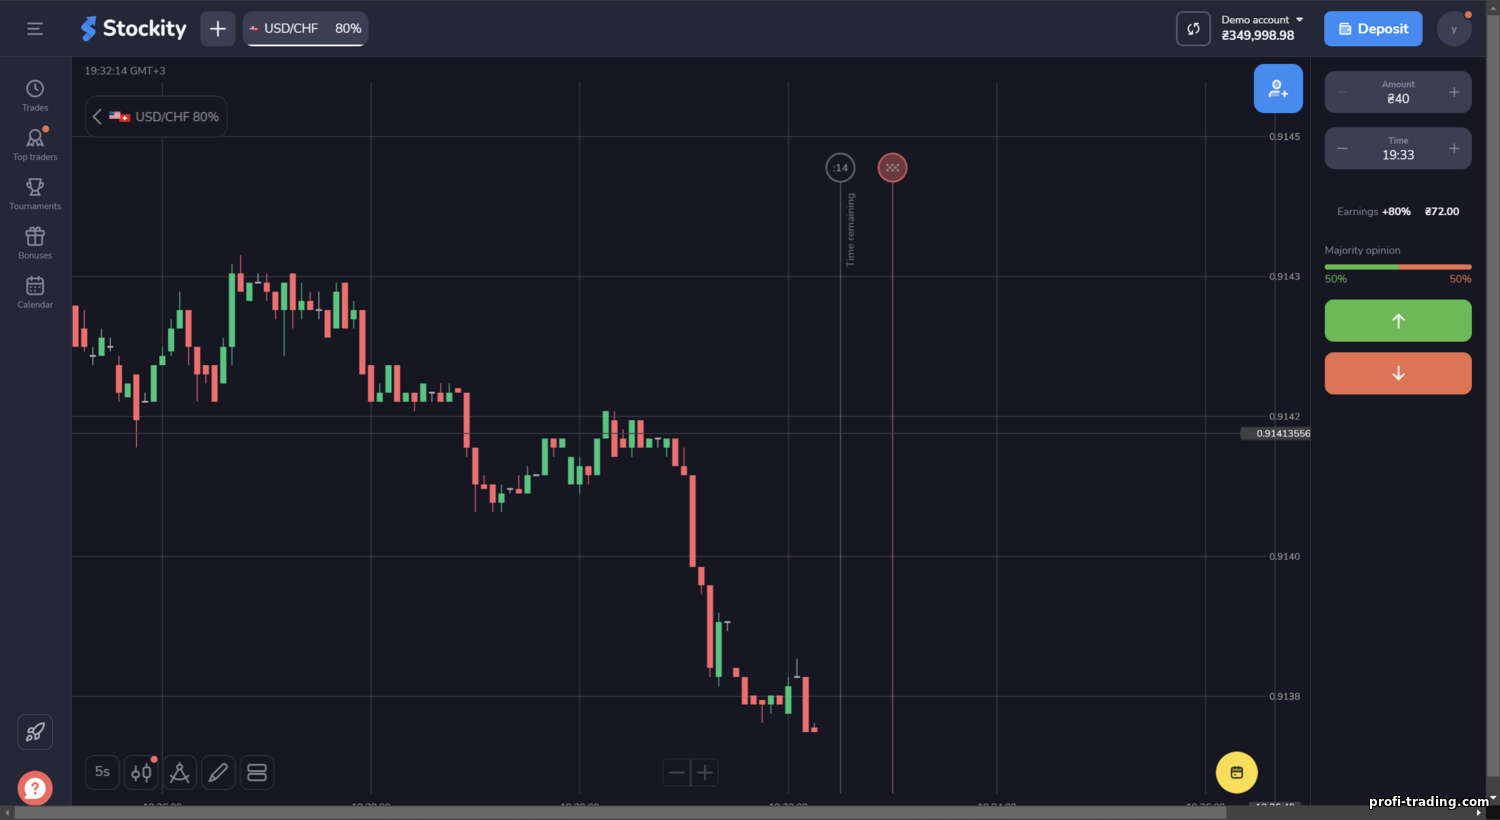Image resolution: width=1500 pixels, height=820 pixels.
Task: Open the hamburger main menu
Action: pos(35,29)
